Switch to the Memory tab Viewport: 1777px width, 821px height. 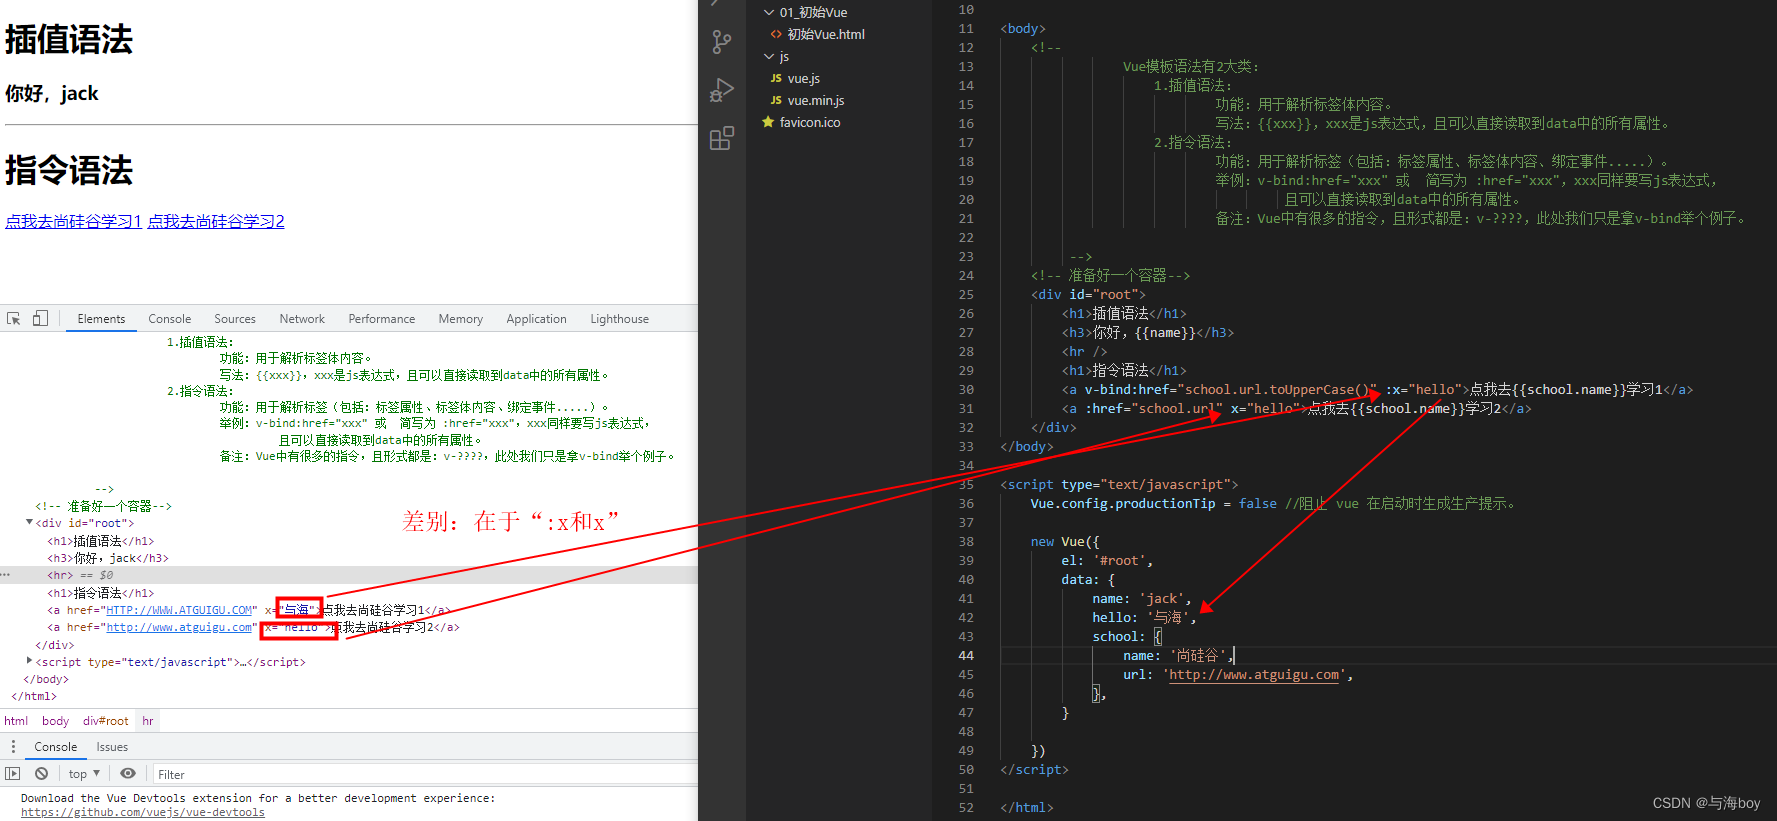[461, 319]
